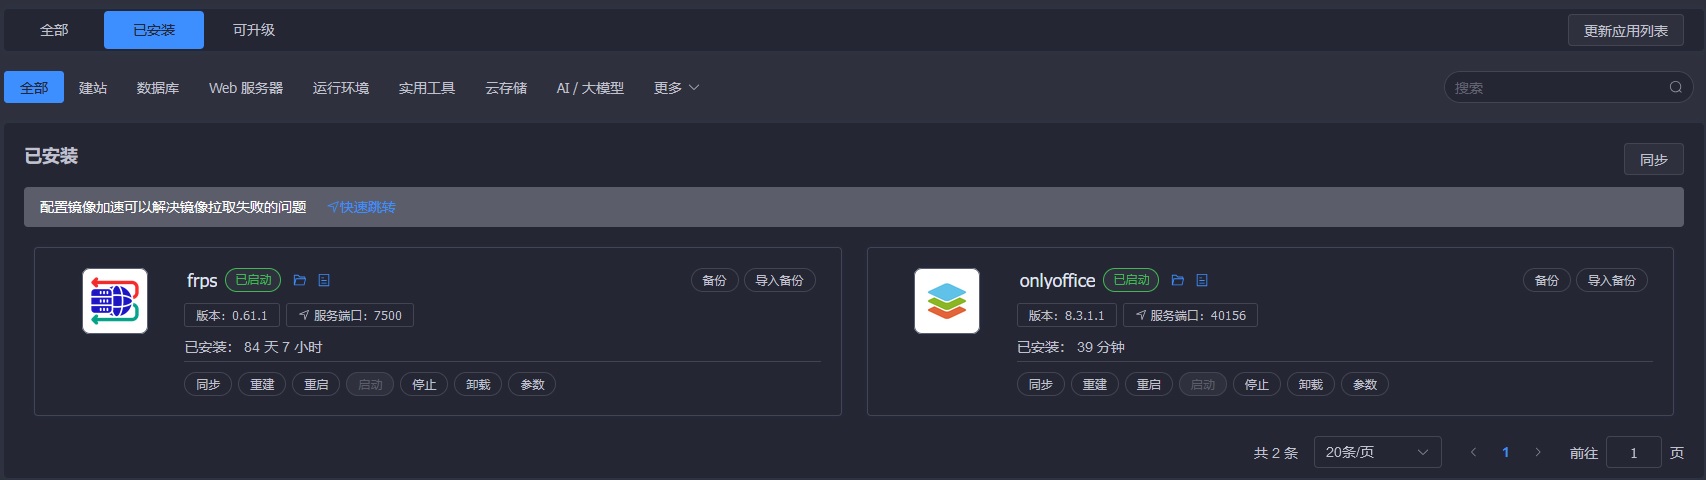Filter by AI / 大模型 category

click(x=590, y=88)
